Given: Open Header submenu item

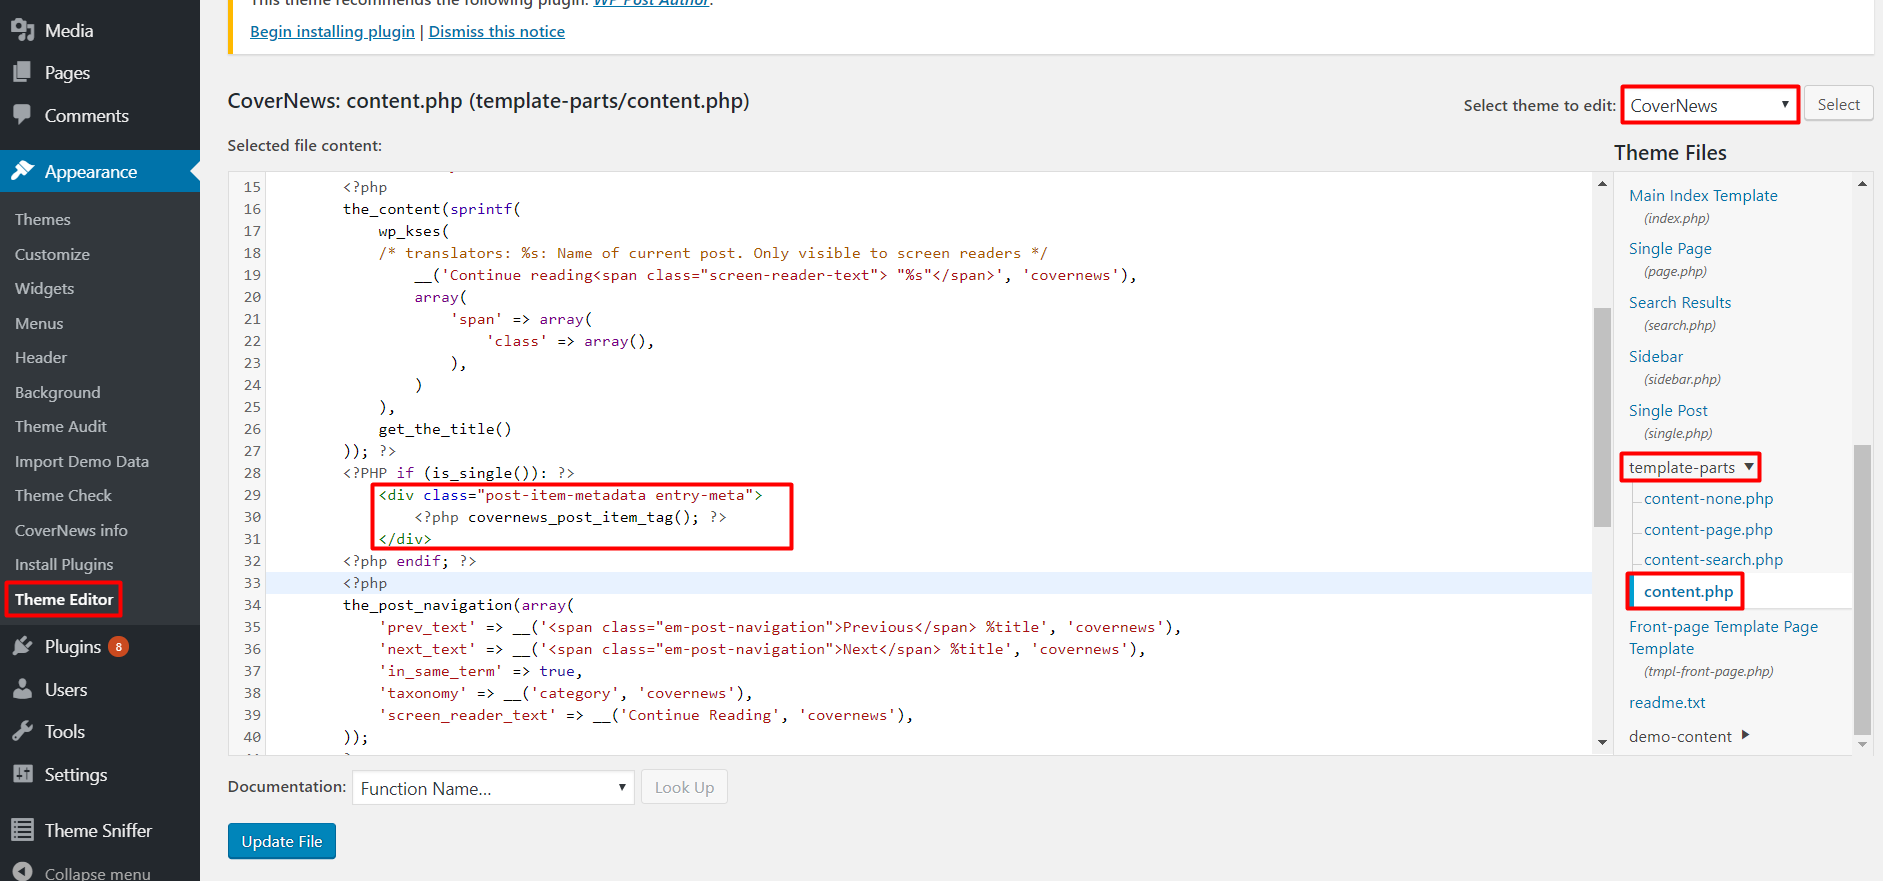Looking at the screenshot, I should 41,357.
